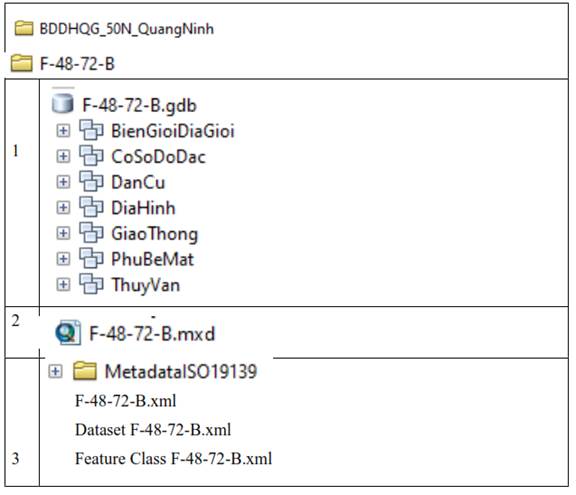Click the BDDHQG_50N_QuangNinh folder icon
Image resolution: width=576 pixels, height=495 pixels.
tap(24, 29)
